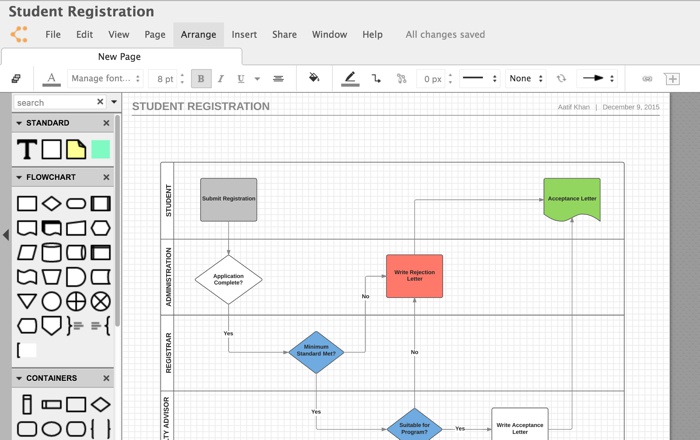This screenshot has height=440, width=700.
Task: Collapse the STANDARD shape section
Action: click(x=19, y=123)
